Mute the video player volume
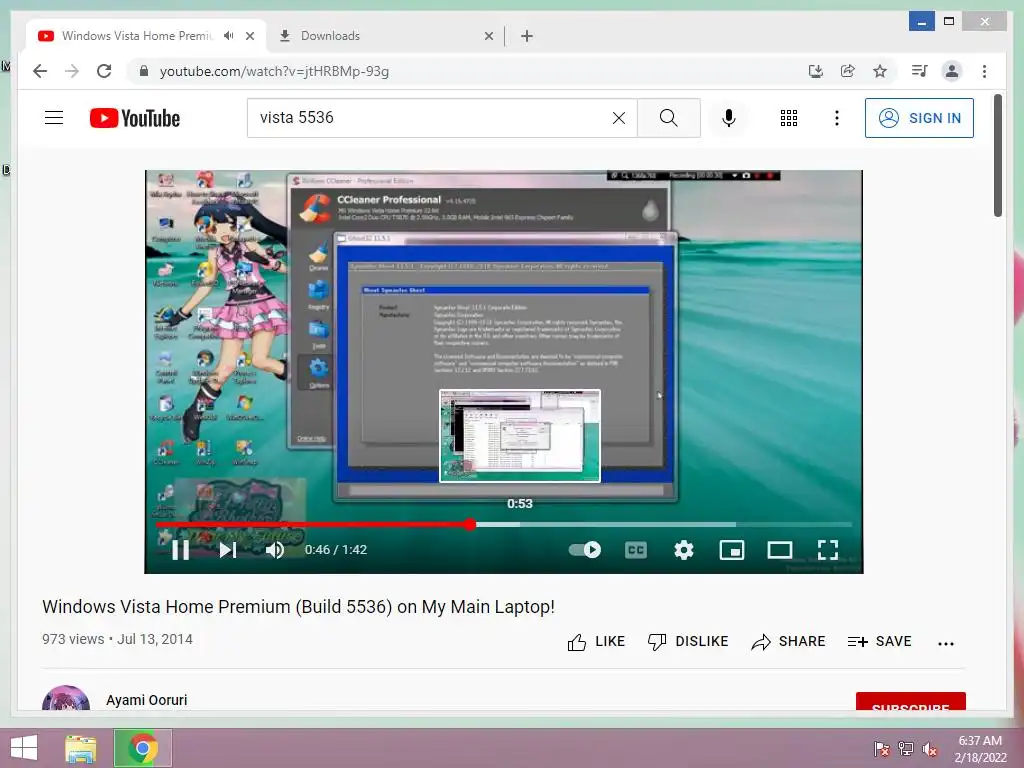The height and width of the screenshot is (768, 1024). coord(275,550)
